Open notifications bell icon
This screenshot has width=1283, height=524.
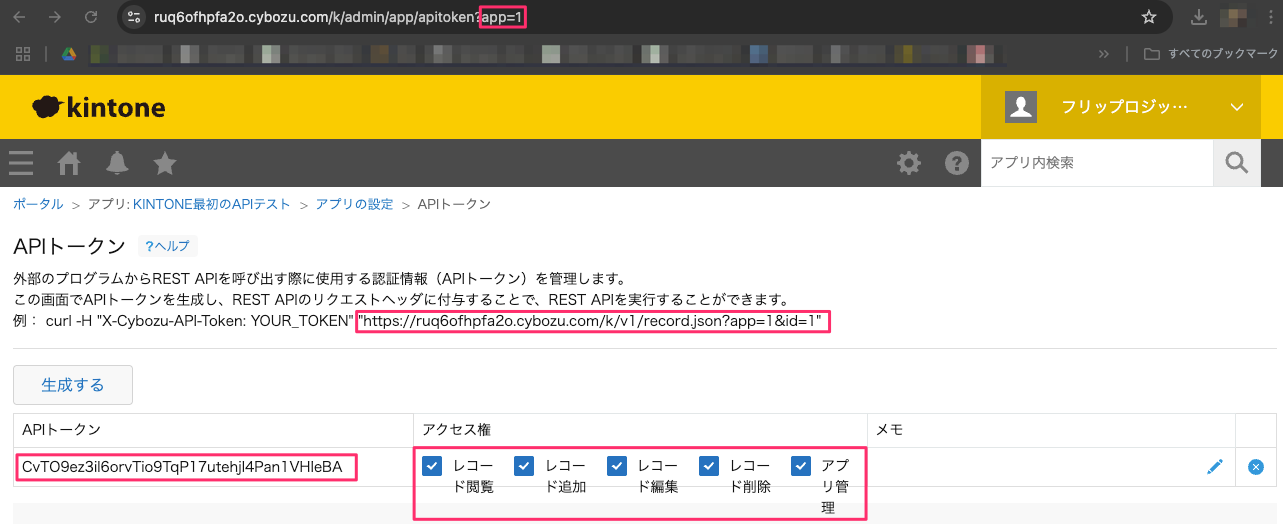click(117, 163)
